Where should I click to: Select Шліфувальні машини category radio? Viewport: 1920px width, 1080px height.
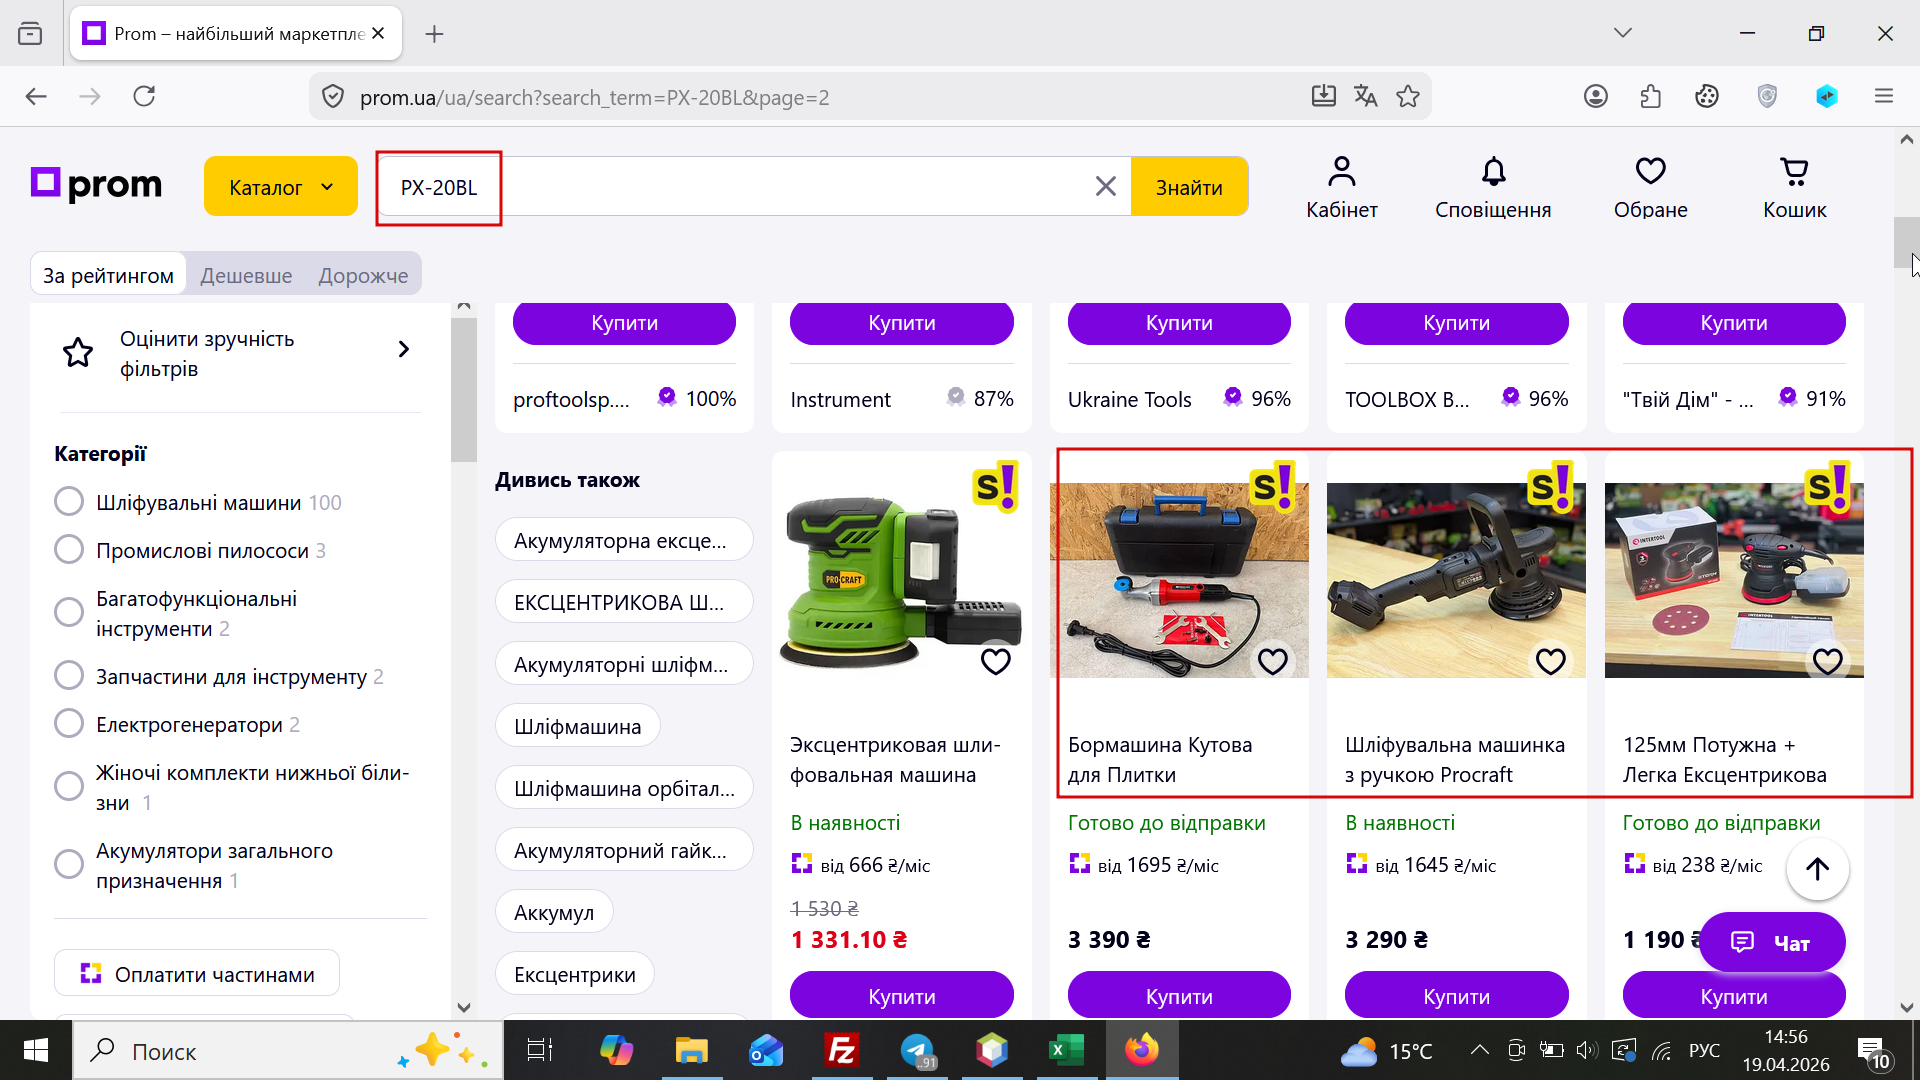point(69,502)
